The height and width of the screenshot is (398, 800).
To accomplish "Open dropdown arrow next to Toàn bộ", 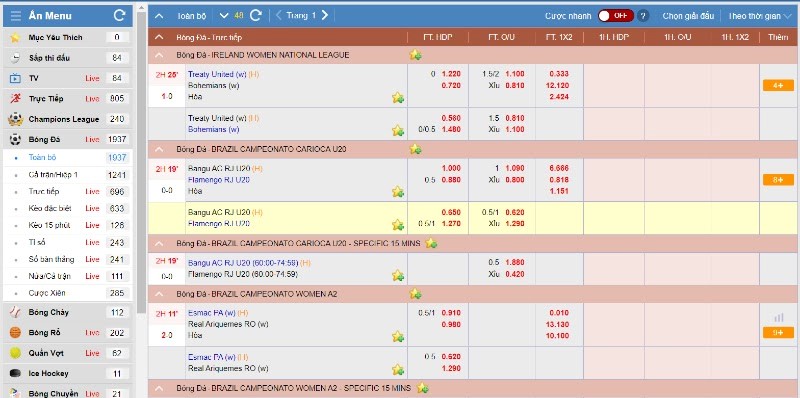I will click(x=223, y=15).
